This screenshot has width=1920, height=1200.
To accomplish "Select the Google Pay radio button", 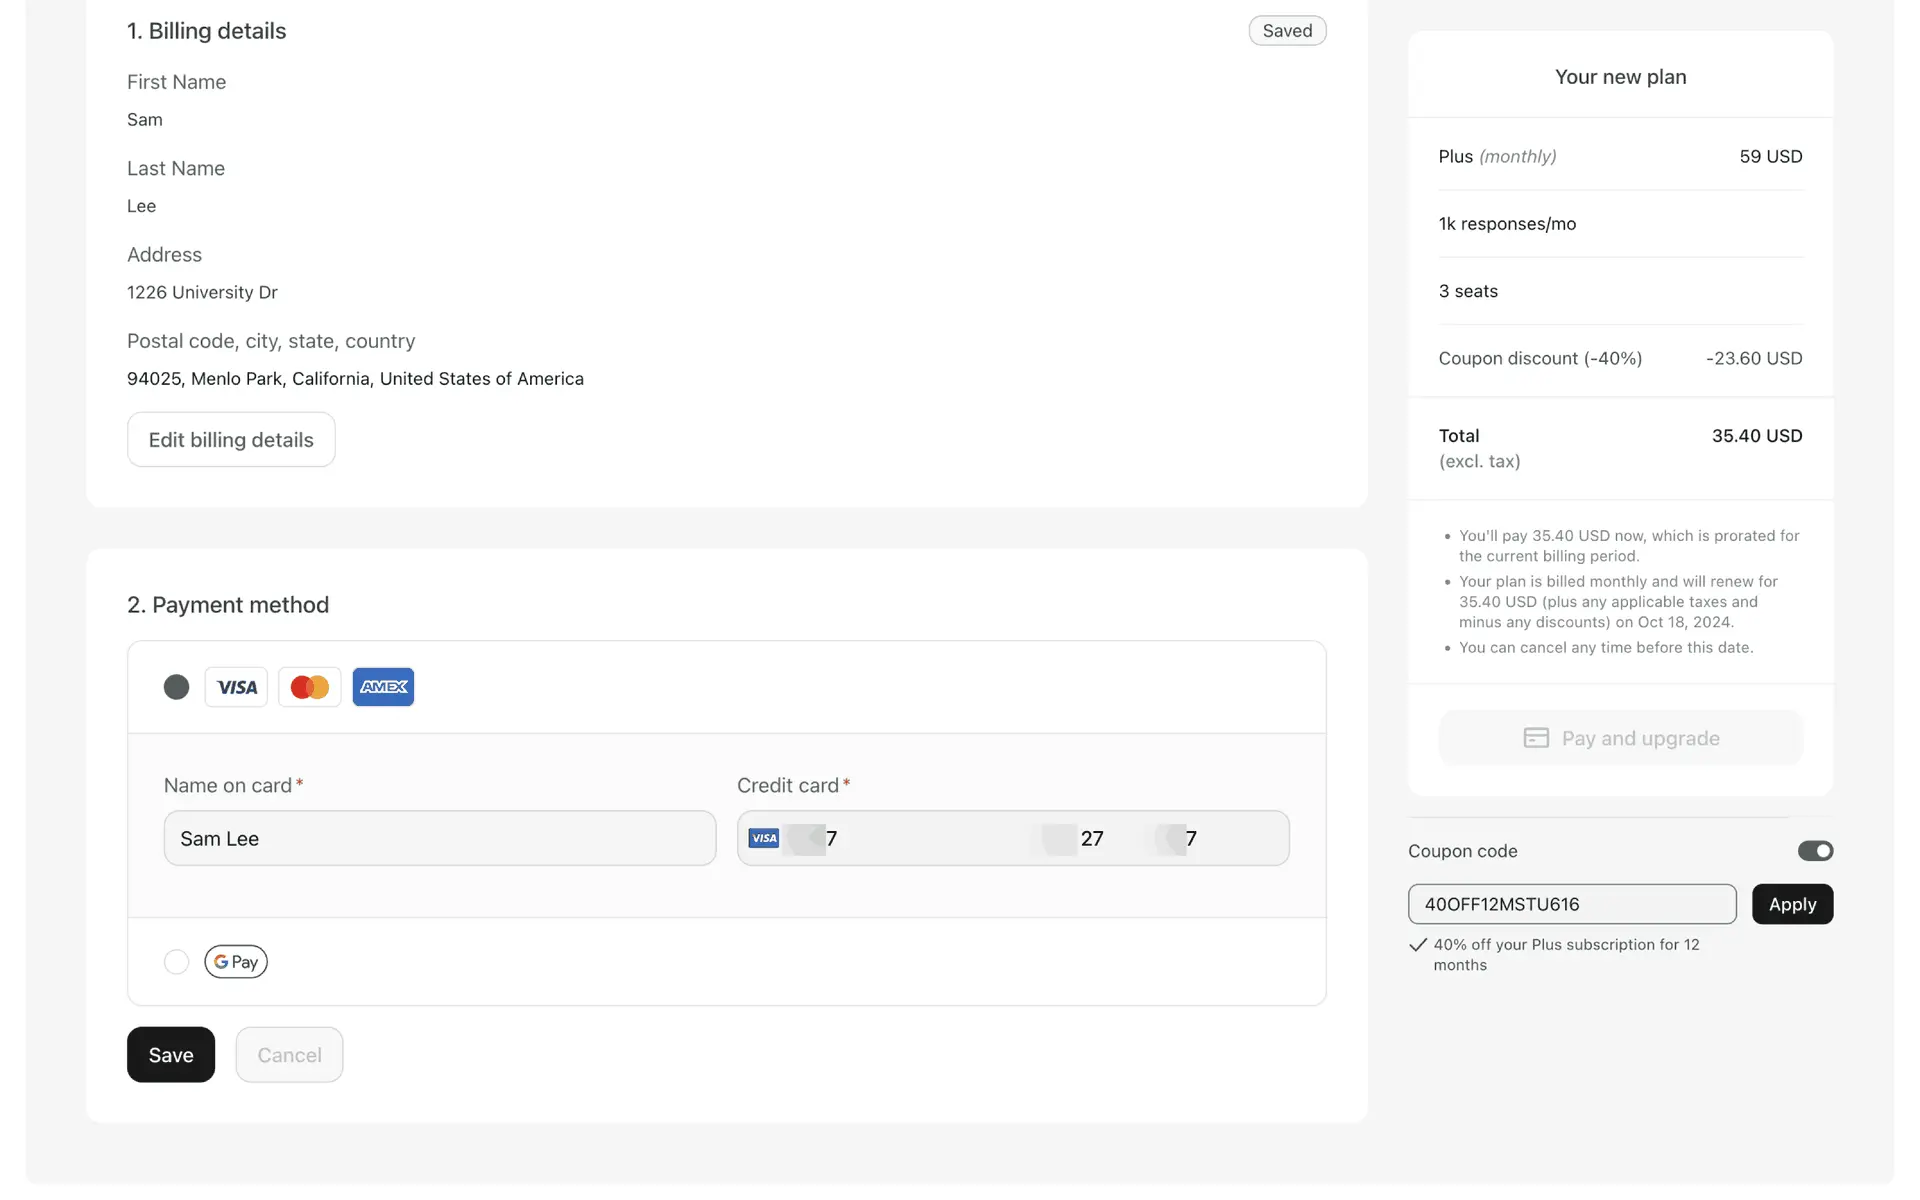I will [x=176, y=961].
